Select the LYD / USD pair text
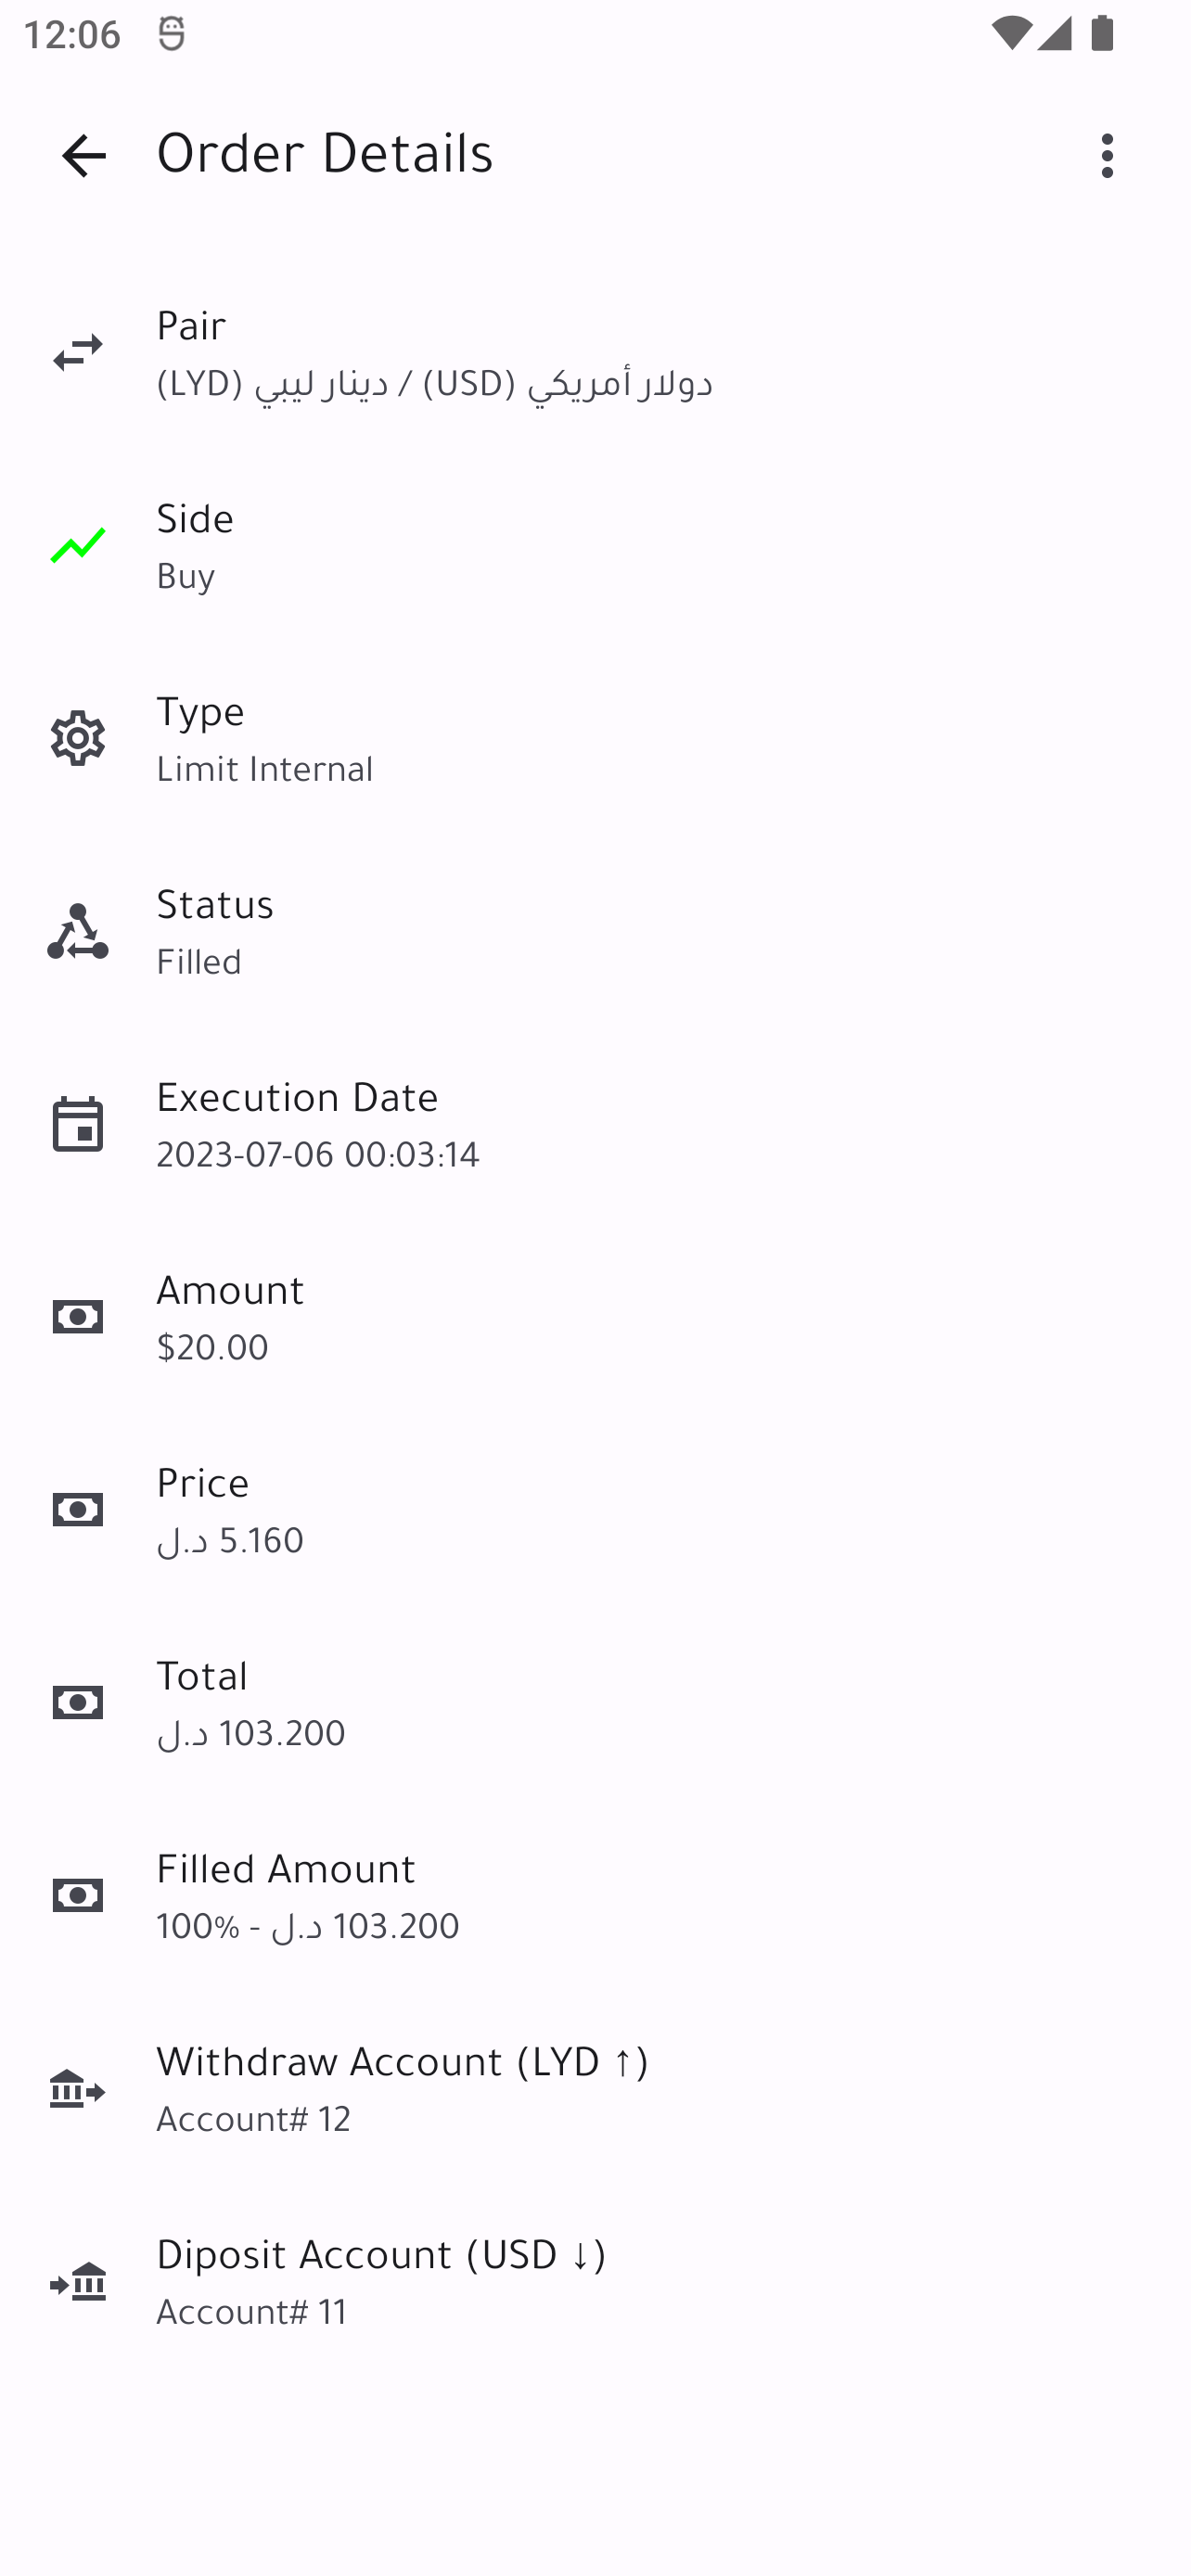The image size is (1191, 2576). [x=434, y=383]
